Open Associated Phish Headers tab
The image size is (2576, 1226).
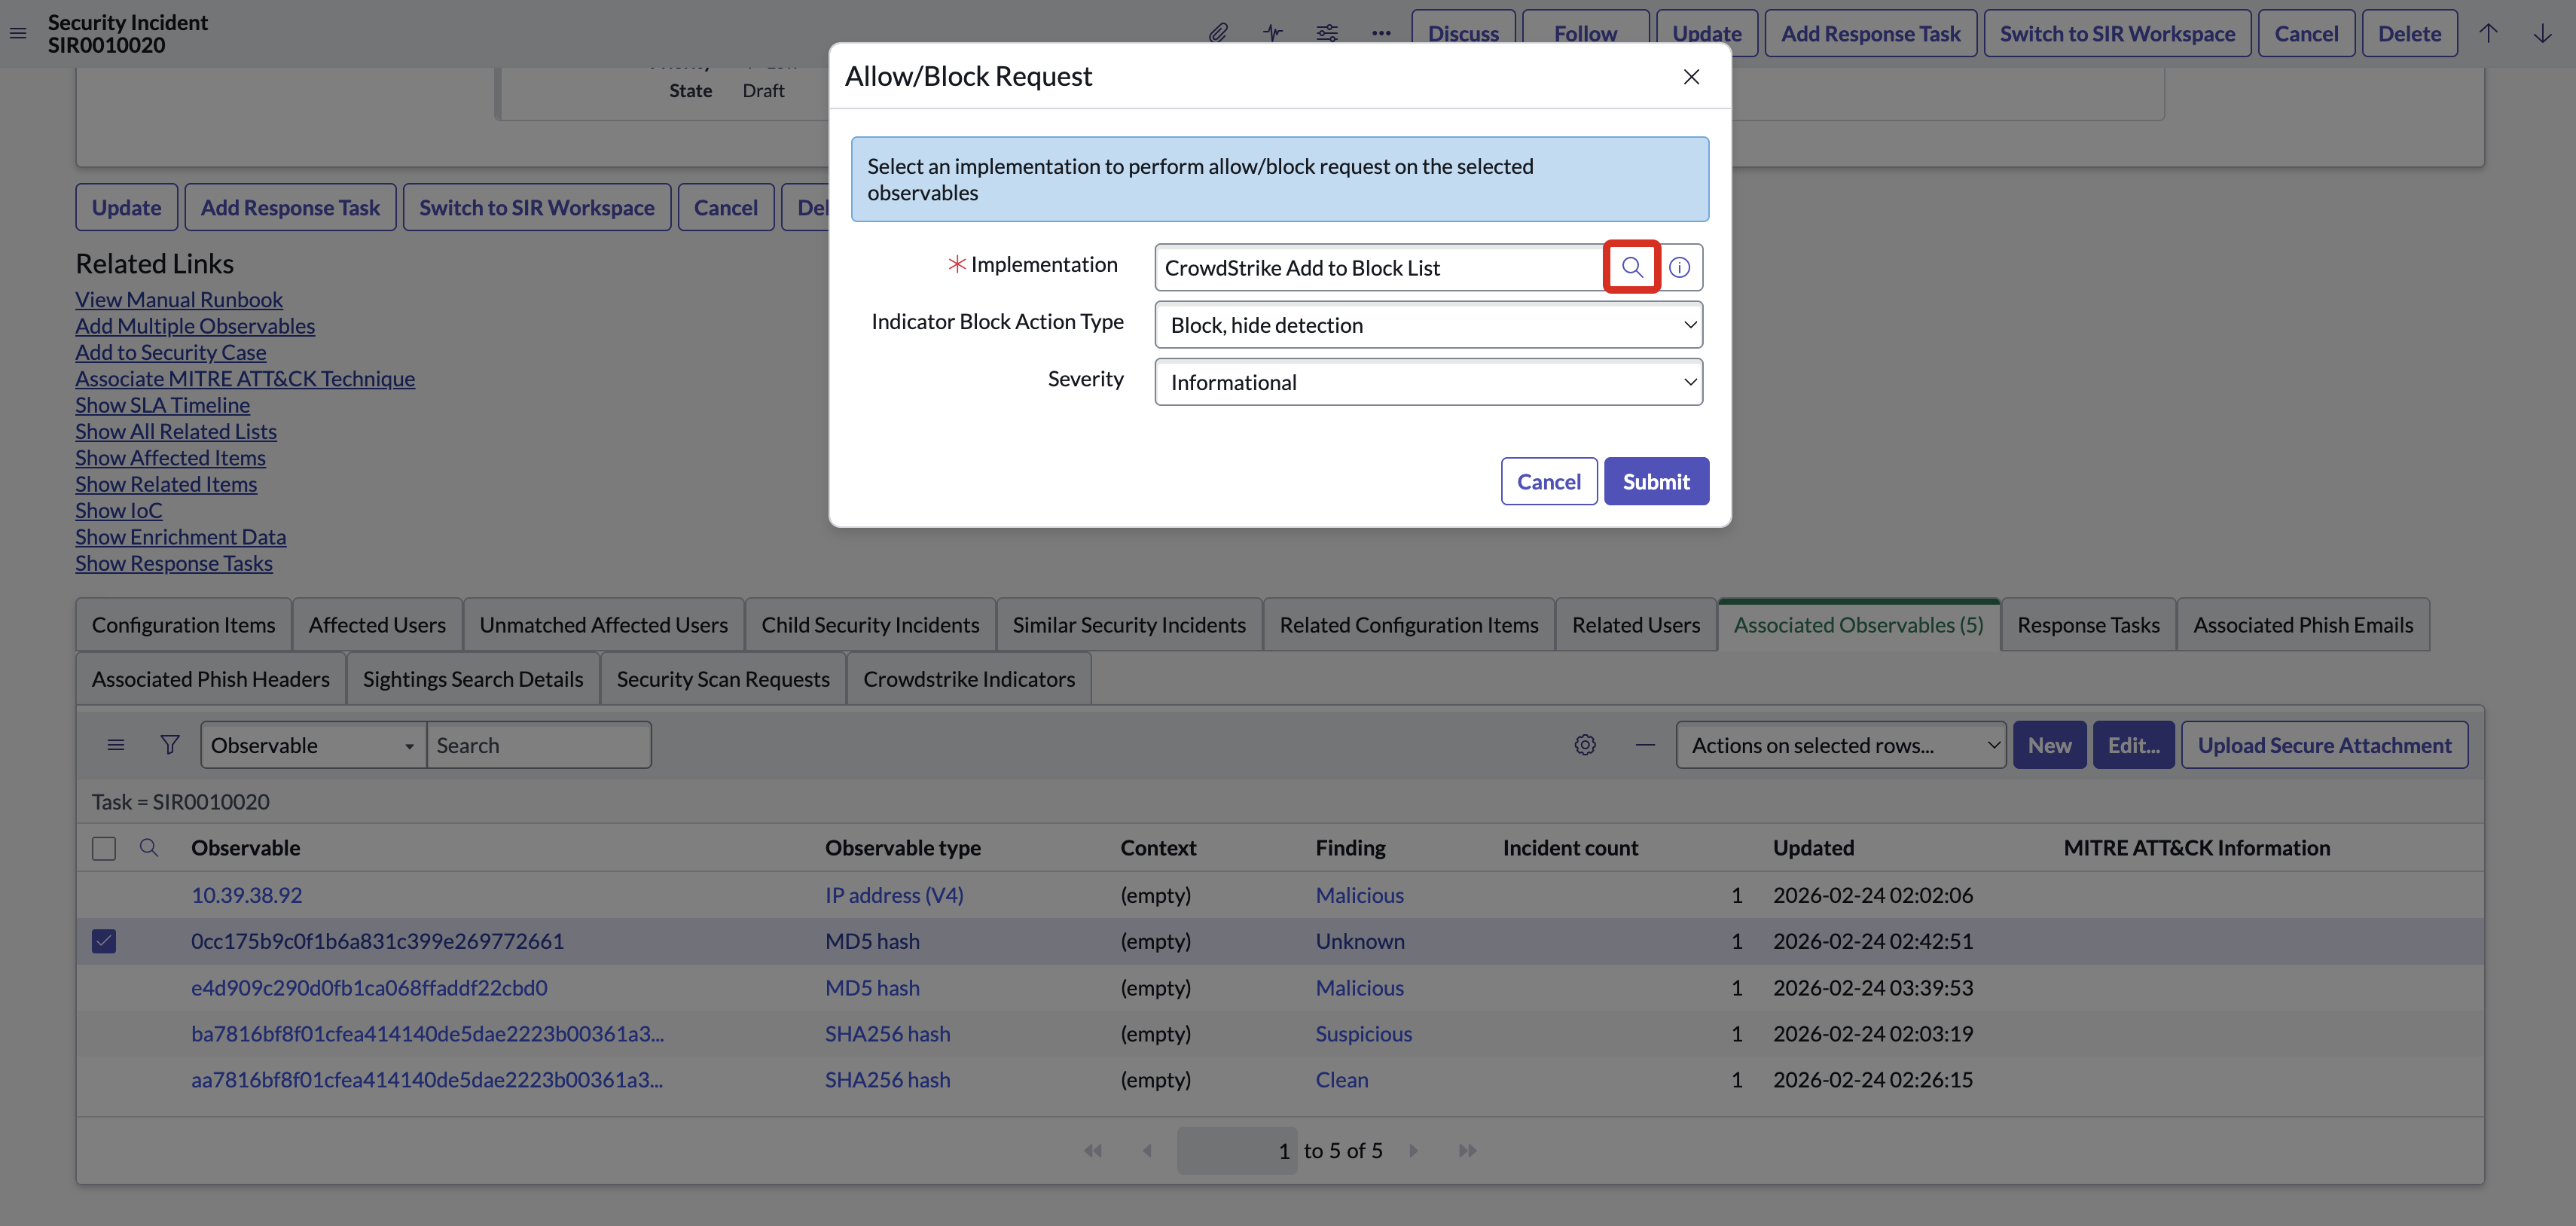pos(211,679)
